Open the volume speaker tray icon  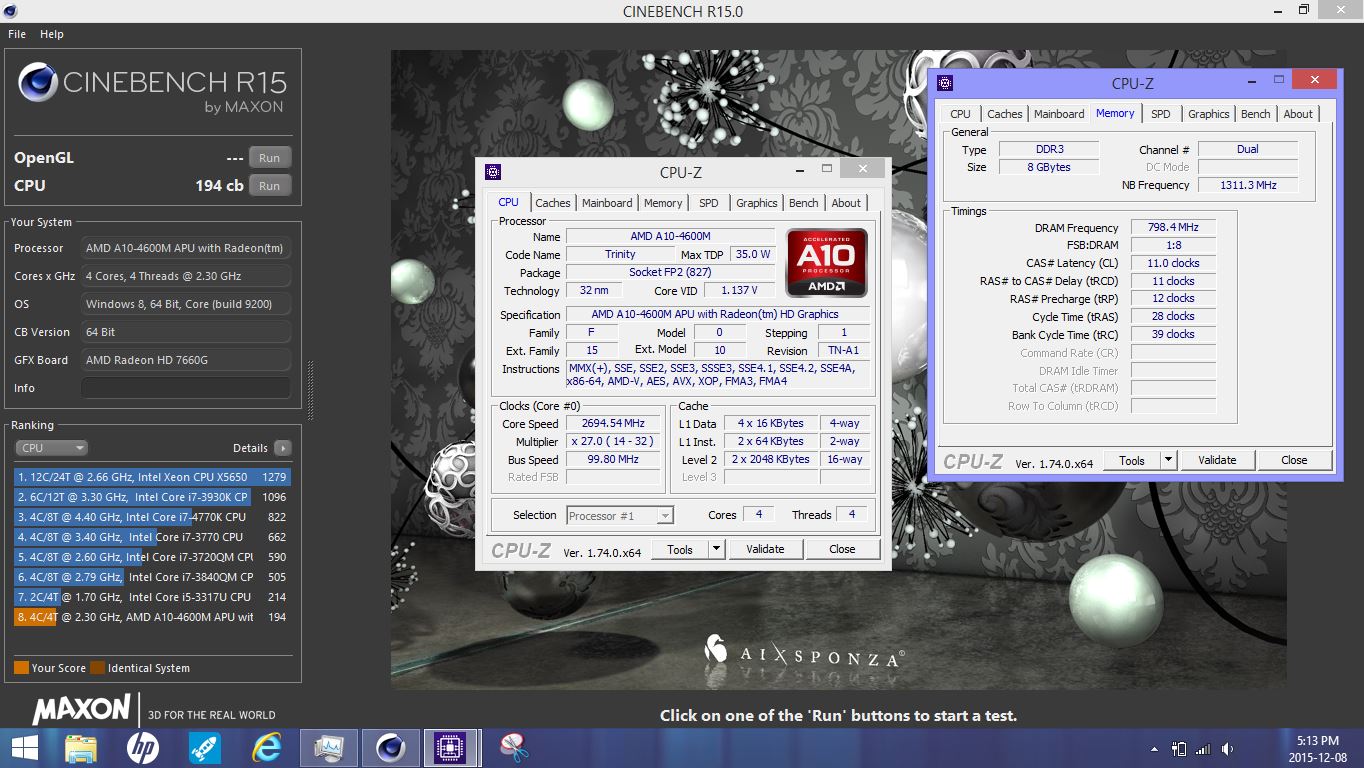point(1227,748)
